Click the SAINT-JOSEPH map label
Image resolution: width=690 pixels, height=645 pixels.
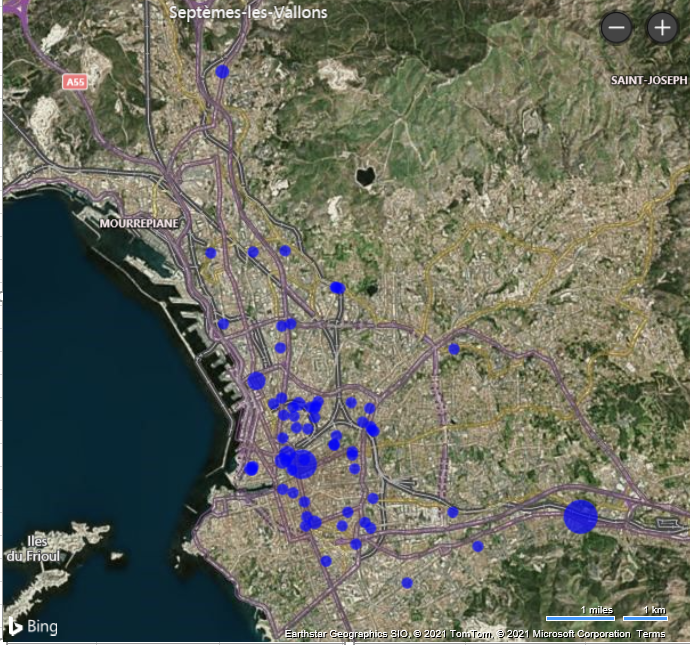click(x=649, y=80)
